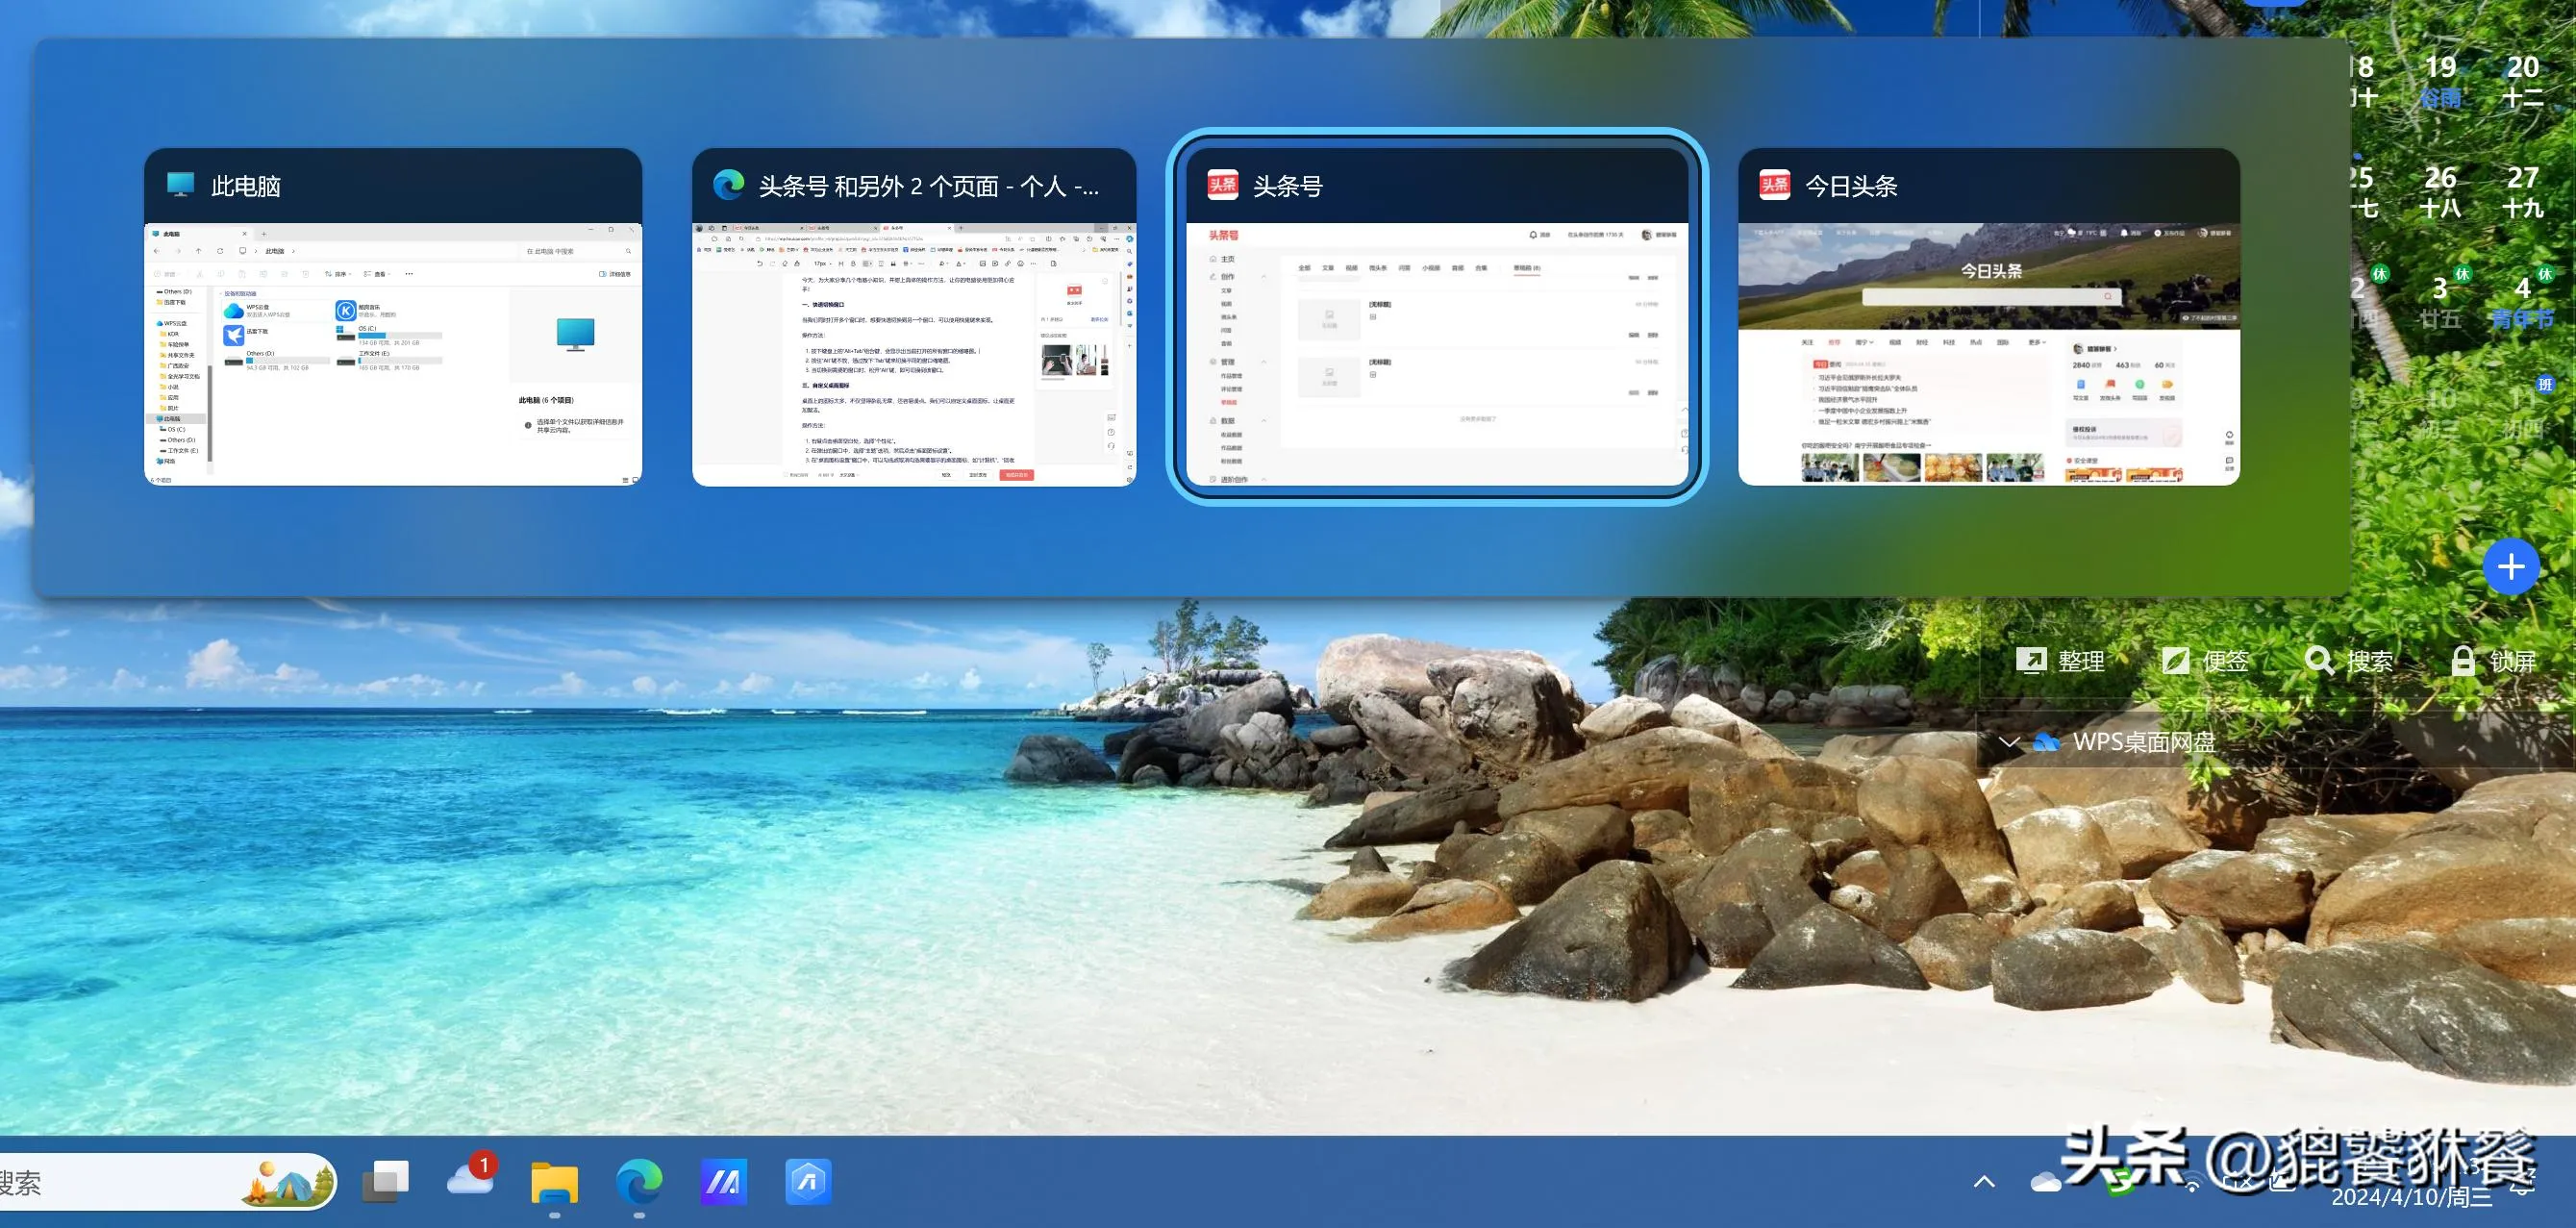Click the taskbar search box

[x=120, y=1183]
